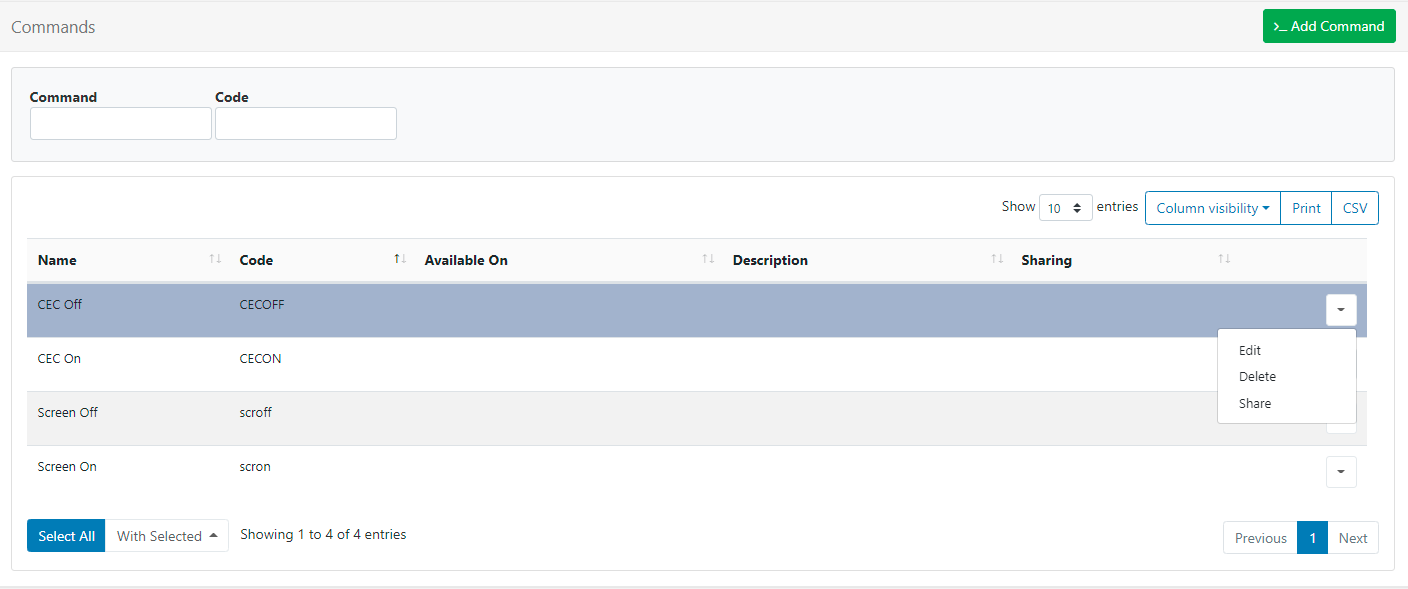Open the With Selected menu

click(166, 536)
